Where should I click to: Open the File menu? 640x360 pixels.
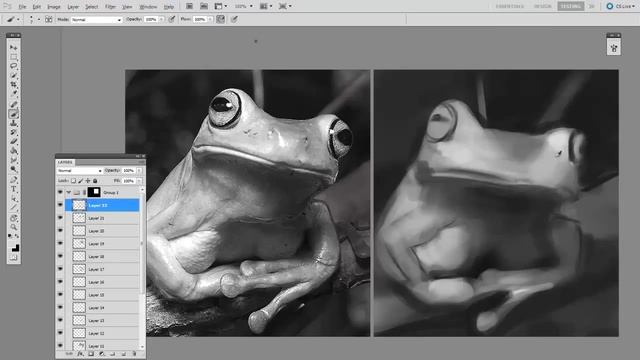(22, 7)
